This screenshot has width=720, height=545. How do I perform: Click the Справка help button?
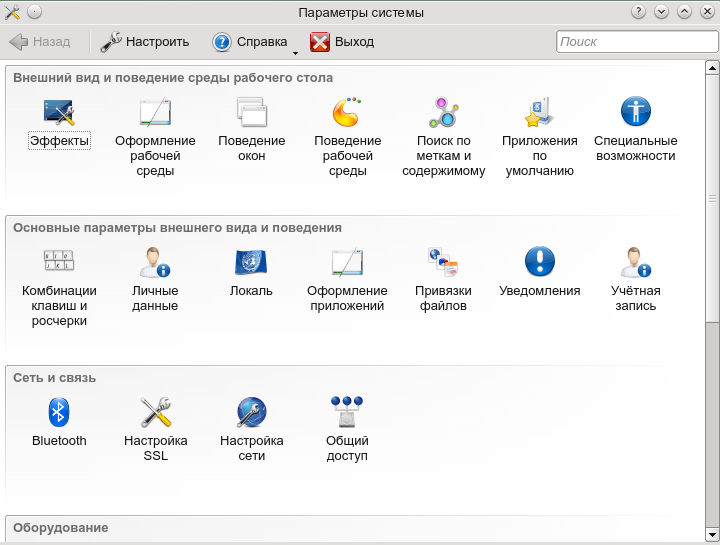tap(250, 42)
